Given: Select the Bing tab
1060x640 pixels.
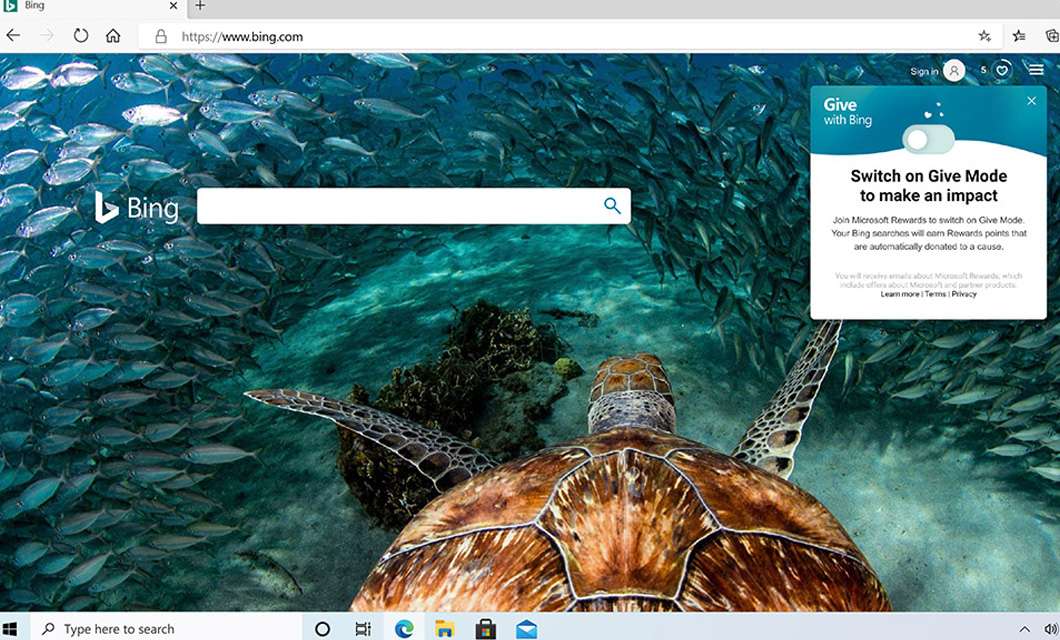Looking at the screenshot, I should pos(91,6).
